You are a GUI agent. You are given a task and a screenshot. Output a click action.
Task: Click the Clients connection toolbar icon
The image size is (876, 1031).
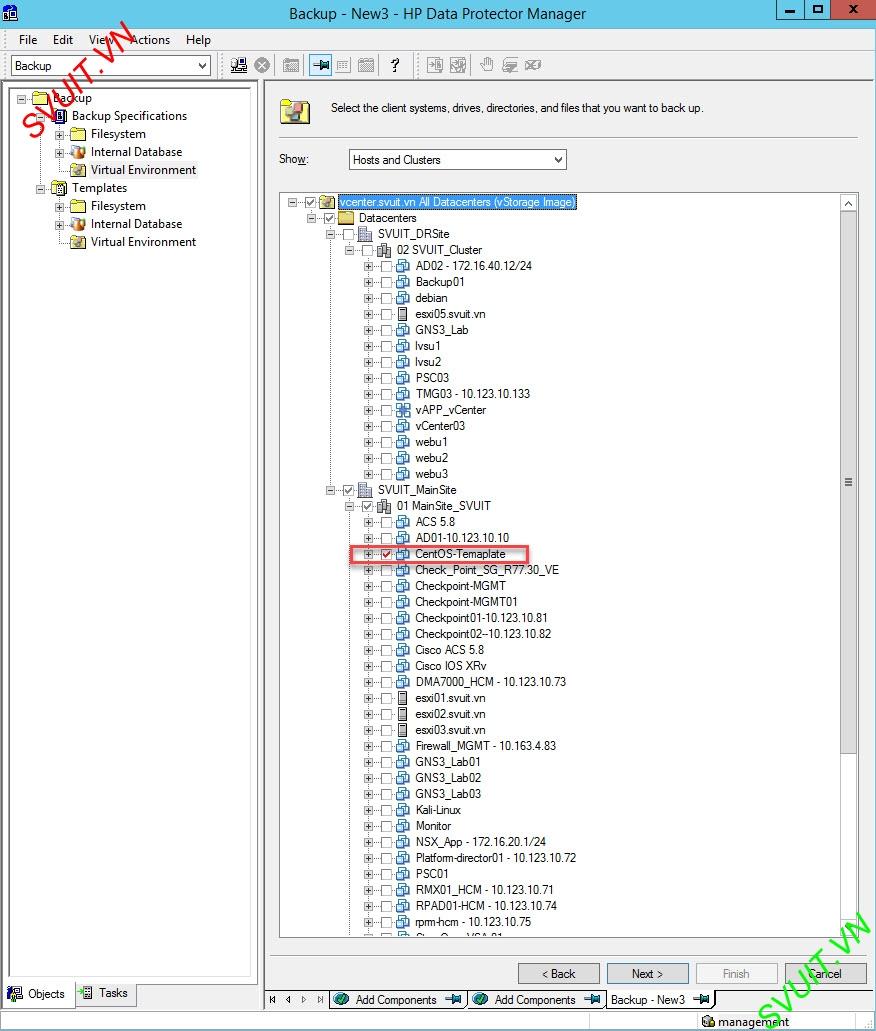(239, 65)
